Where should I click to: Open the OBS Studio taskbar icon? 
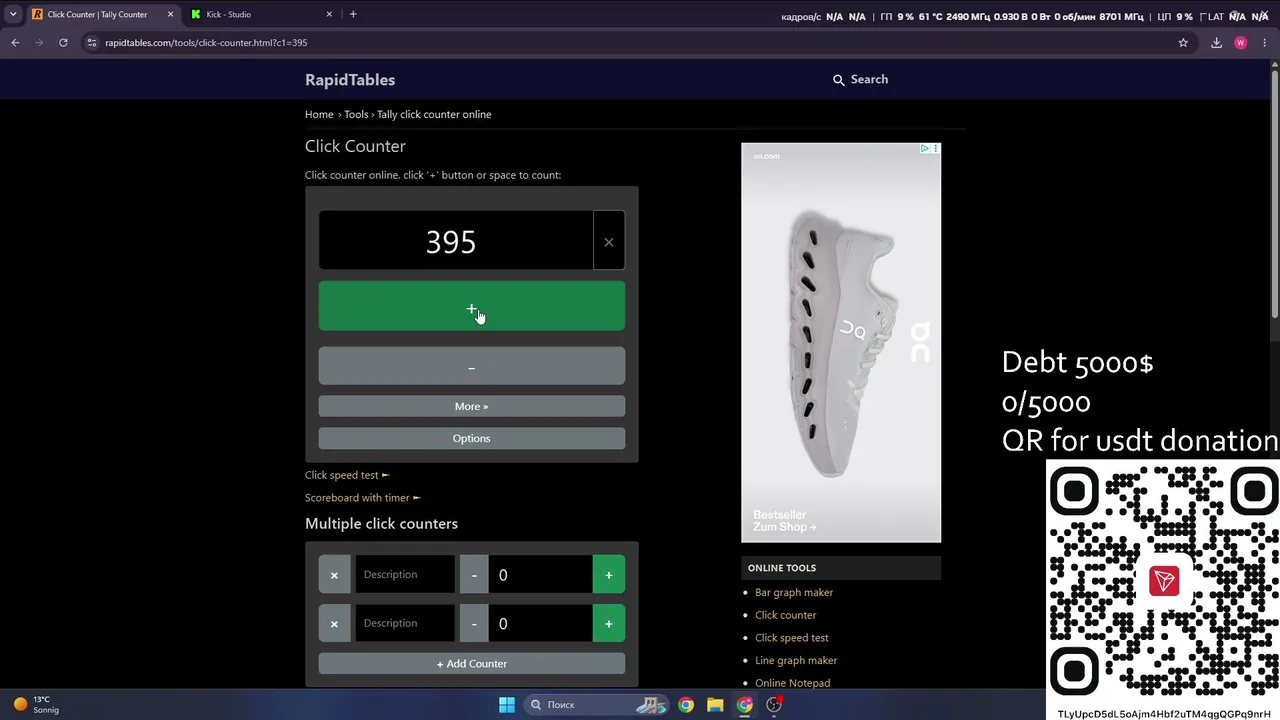774,705
